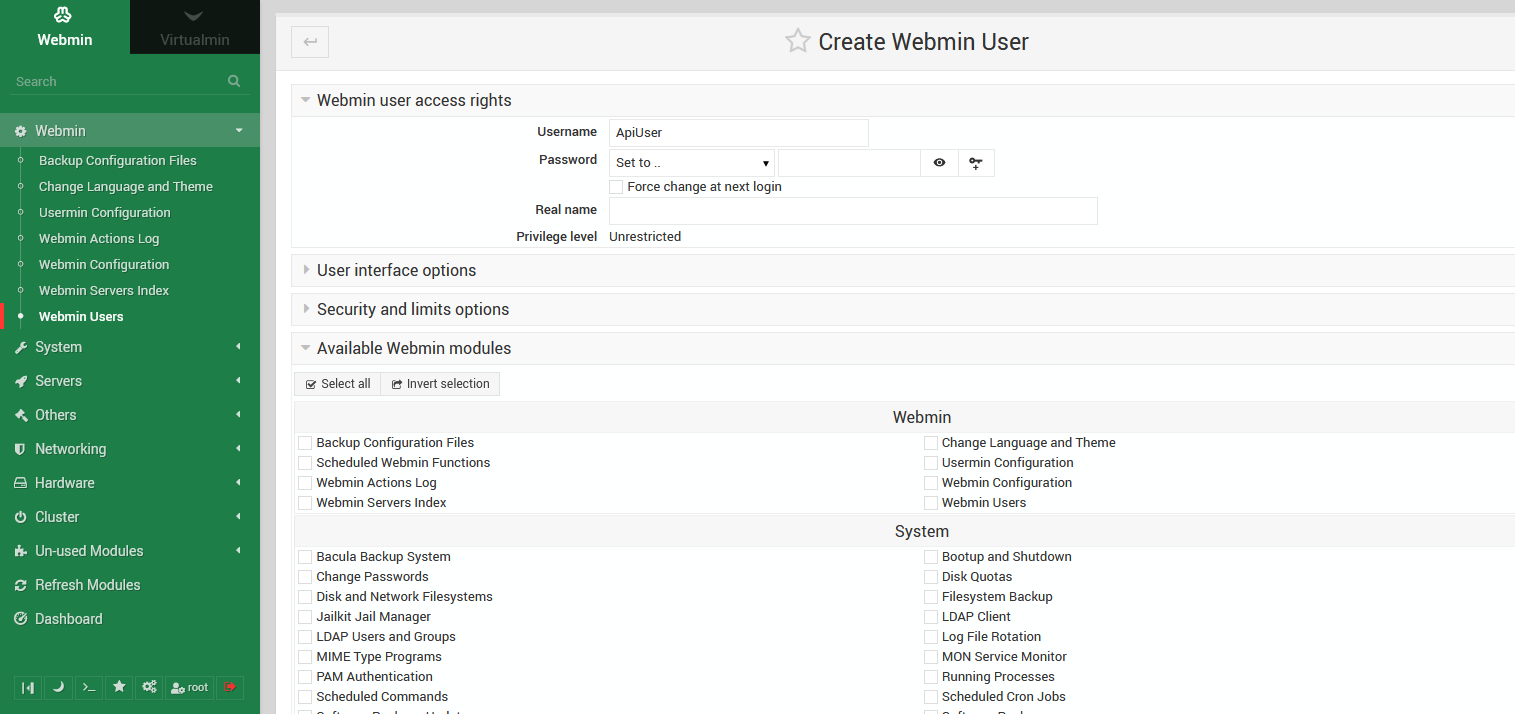1515x714 pixels.
Task: Open favorites star icon in sidebar footer
Action: (x=119, y=687)
